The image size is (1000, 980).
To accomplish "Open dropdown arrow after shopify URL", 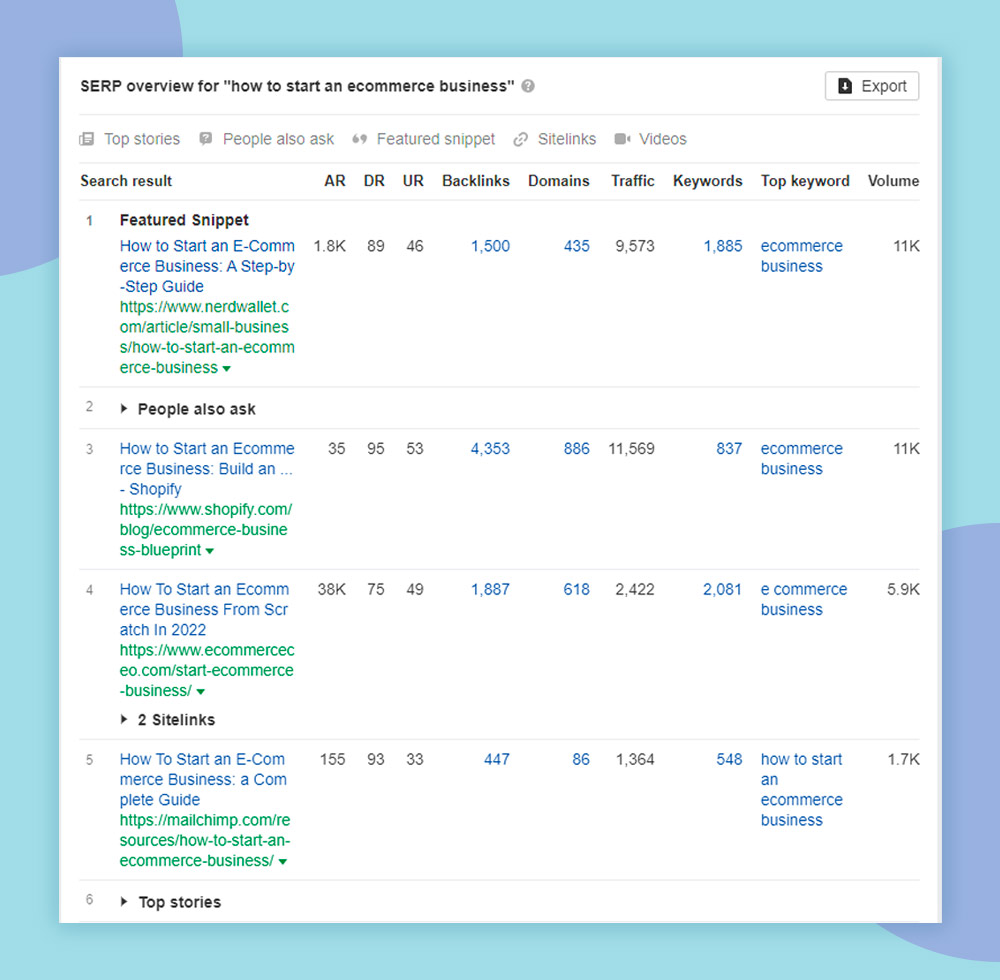I will coord(210,551).
